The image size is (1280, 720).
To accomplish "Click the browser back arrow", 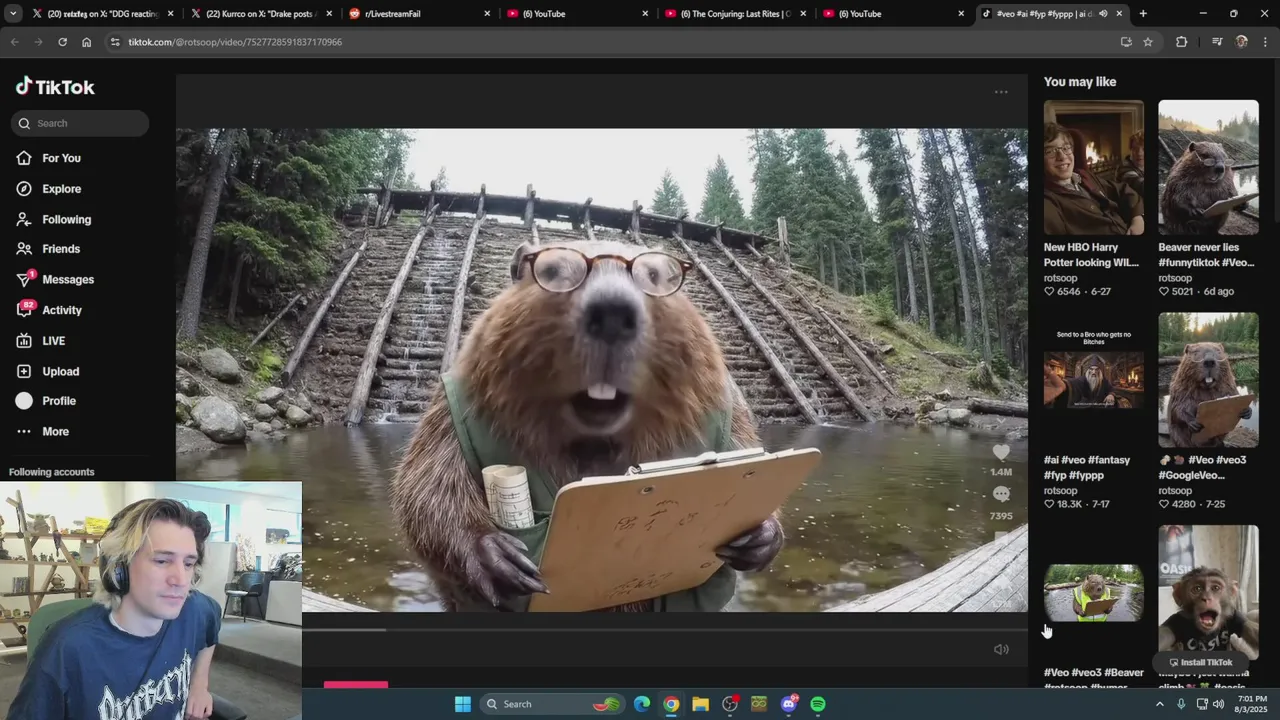I will click(14, 42).
